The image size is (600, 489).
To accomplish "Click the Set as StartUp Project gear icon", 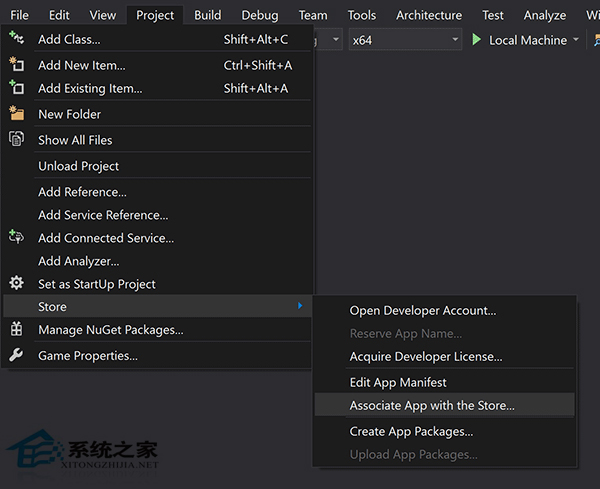I will (16, 283).
